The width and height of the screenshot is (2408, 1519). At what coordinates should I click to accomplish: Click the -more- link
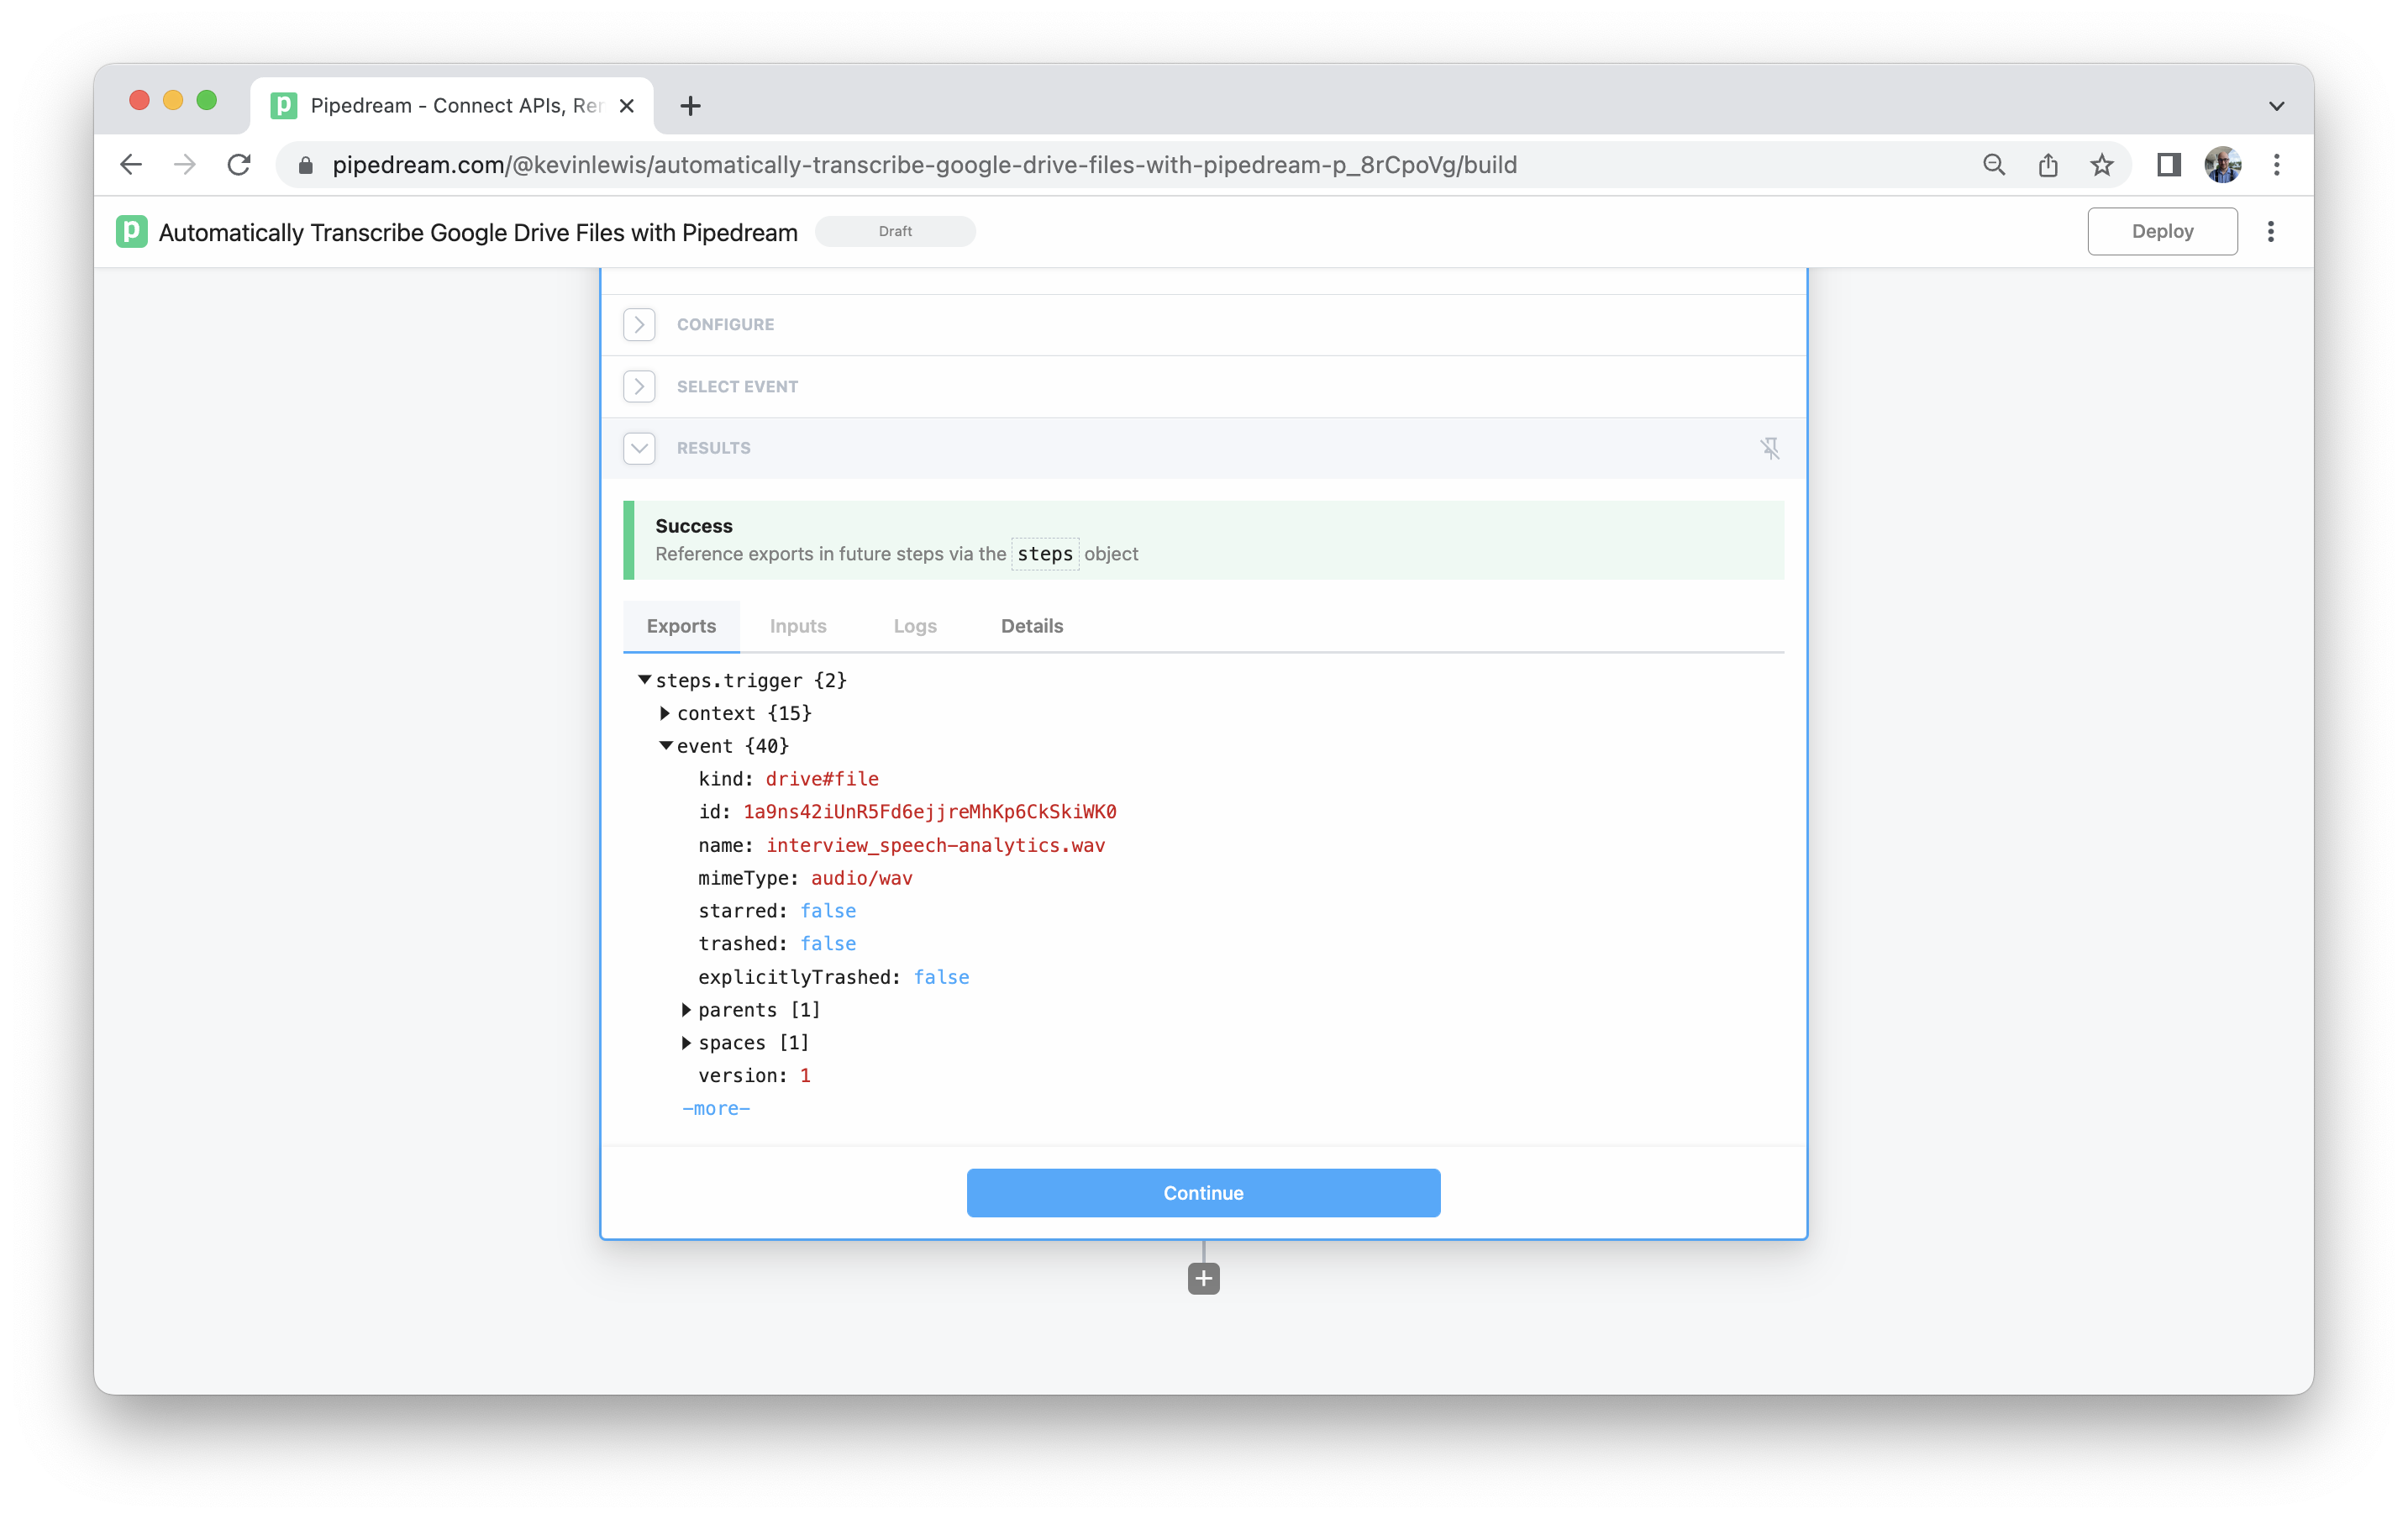point(716,1109)
